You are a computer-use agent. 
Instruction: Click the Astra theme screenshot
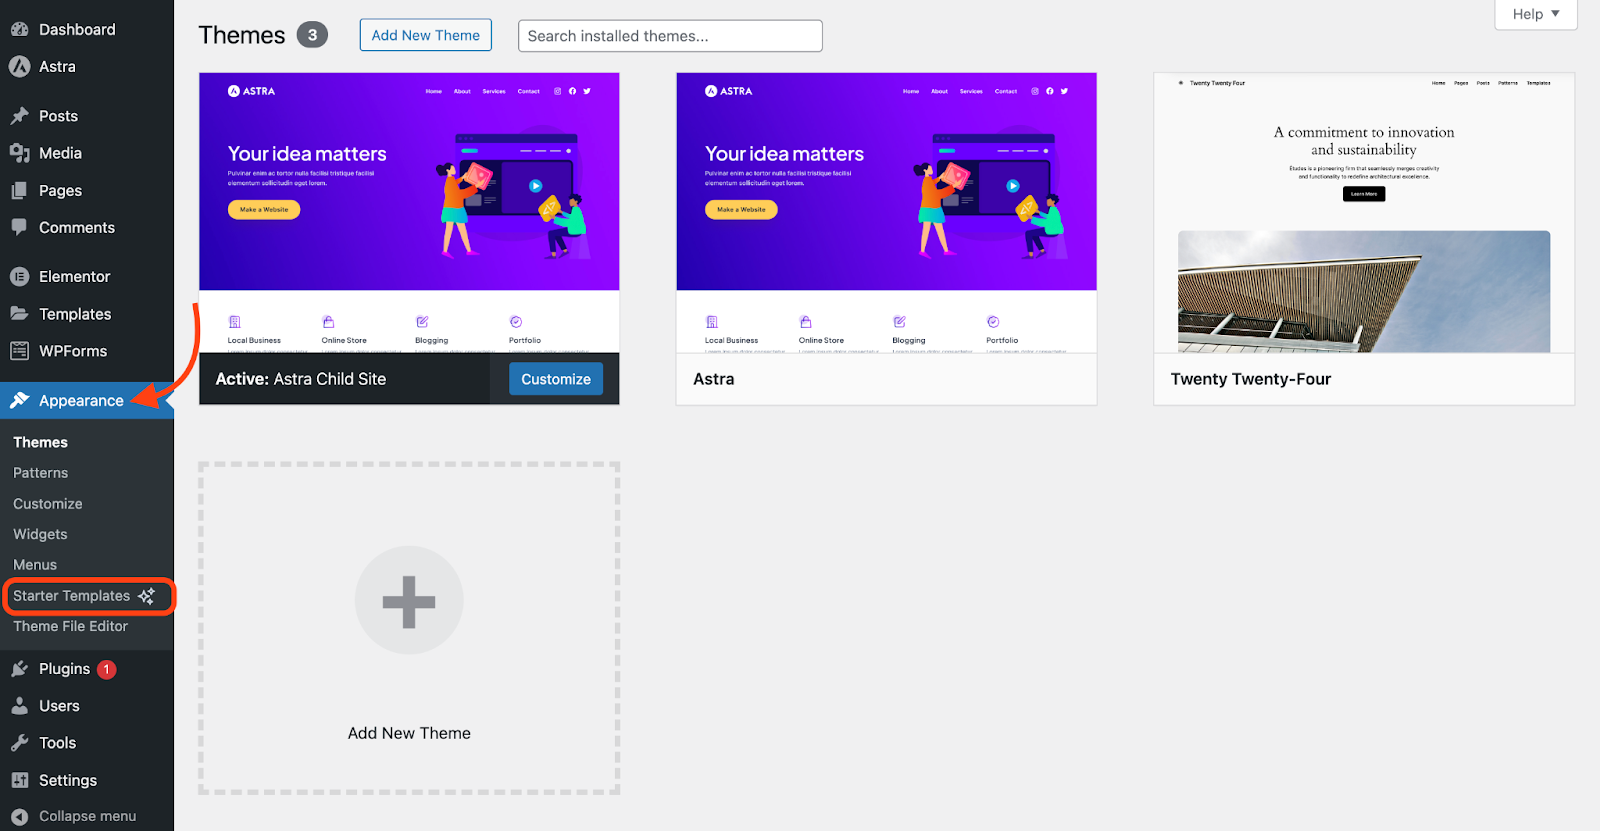pos(886,212)
